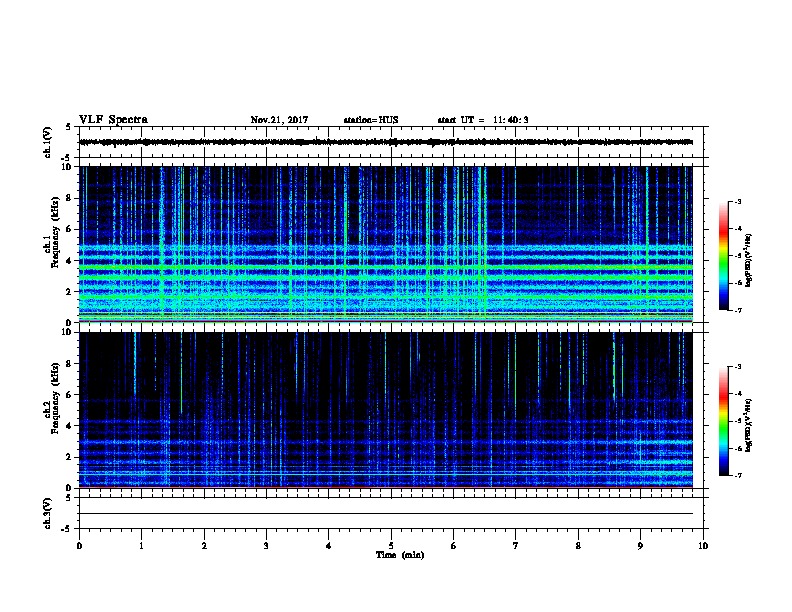The height and width of the screenshot is (612, 792).
Task: Click the ch.1 voltage waveform trace
Action: point(386,142)
